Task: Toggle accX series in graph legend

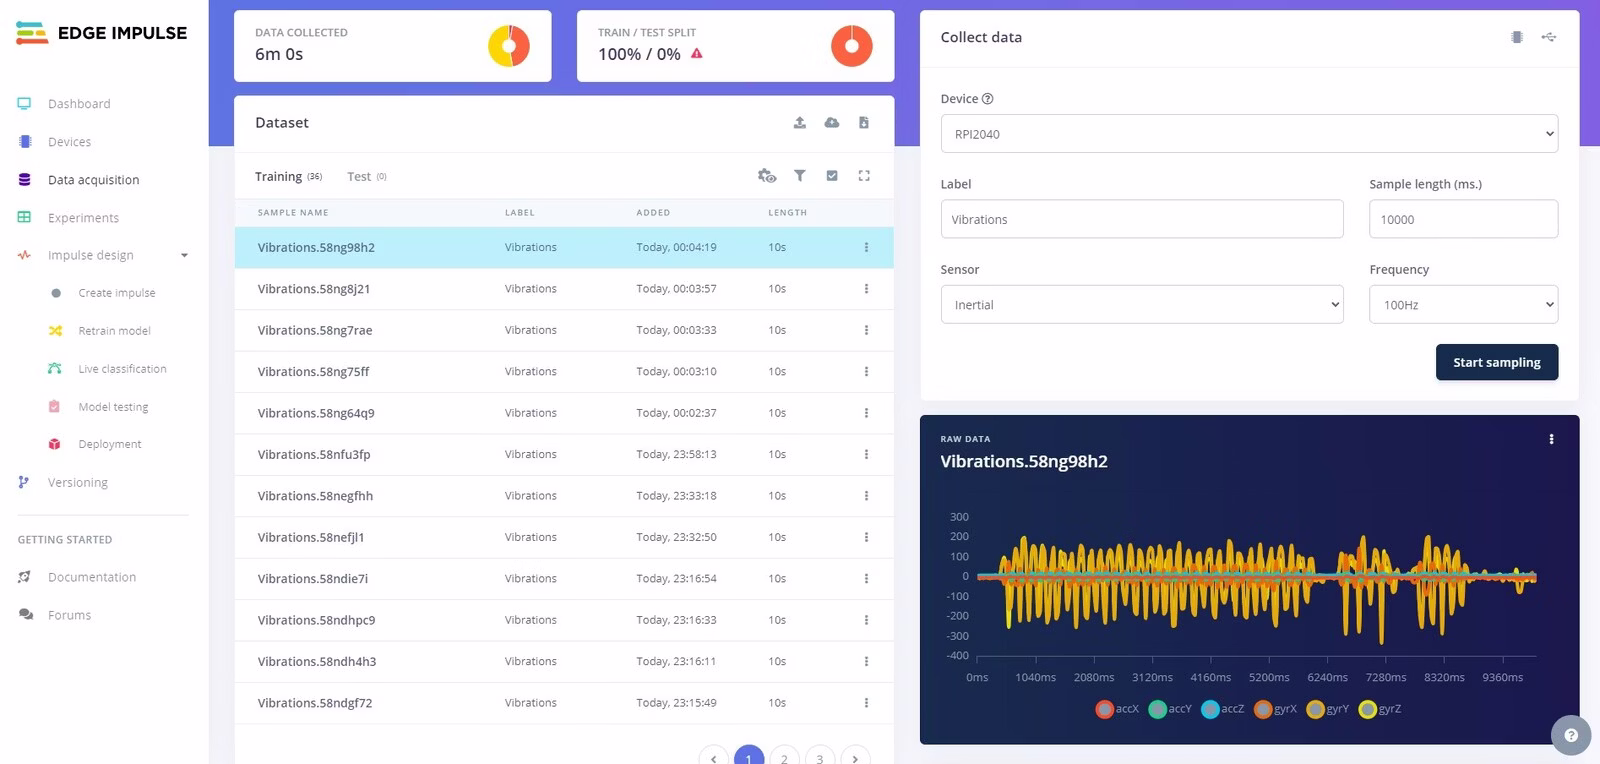Action: (x=1117, y=709)
